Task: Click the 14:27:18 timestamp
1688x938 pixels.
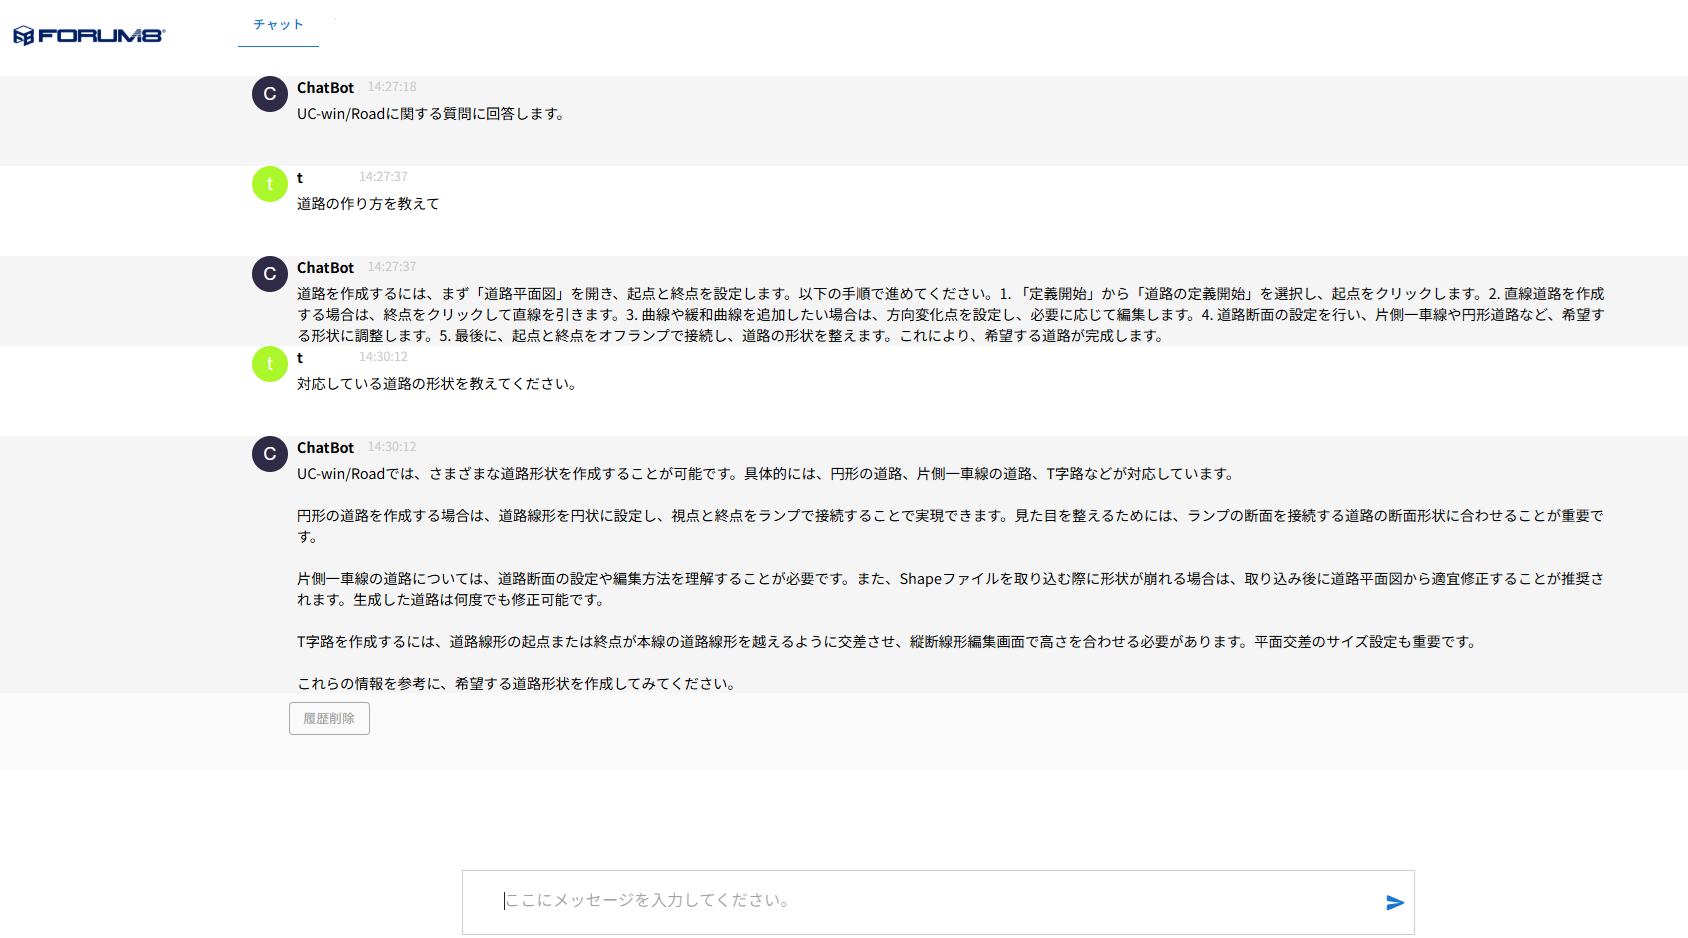Action: pos(392,87)
